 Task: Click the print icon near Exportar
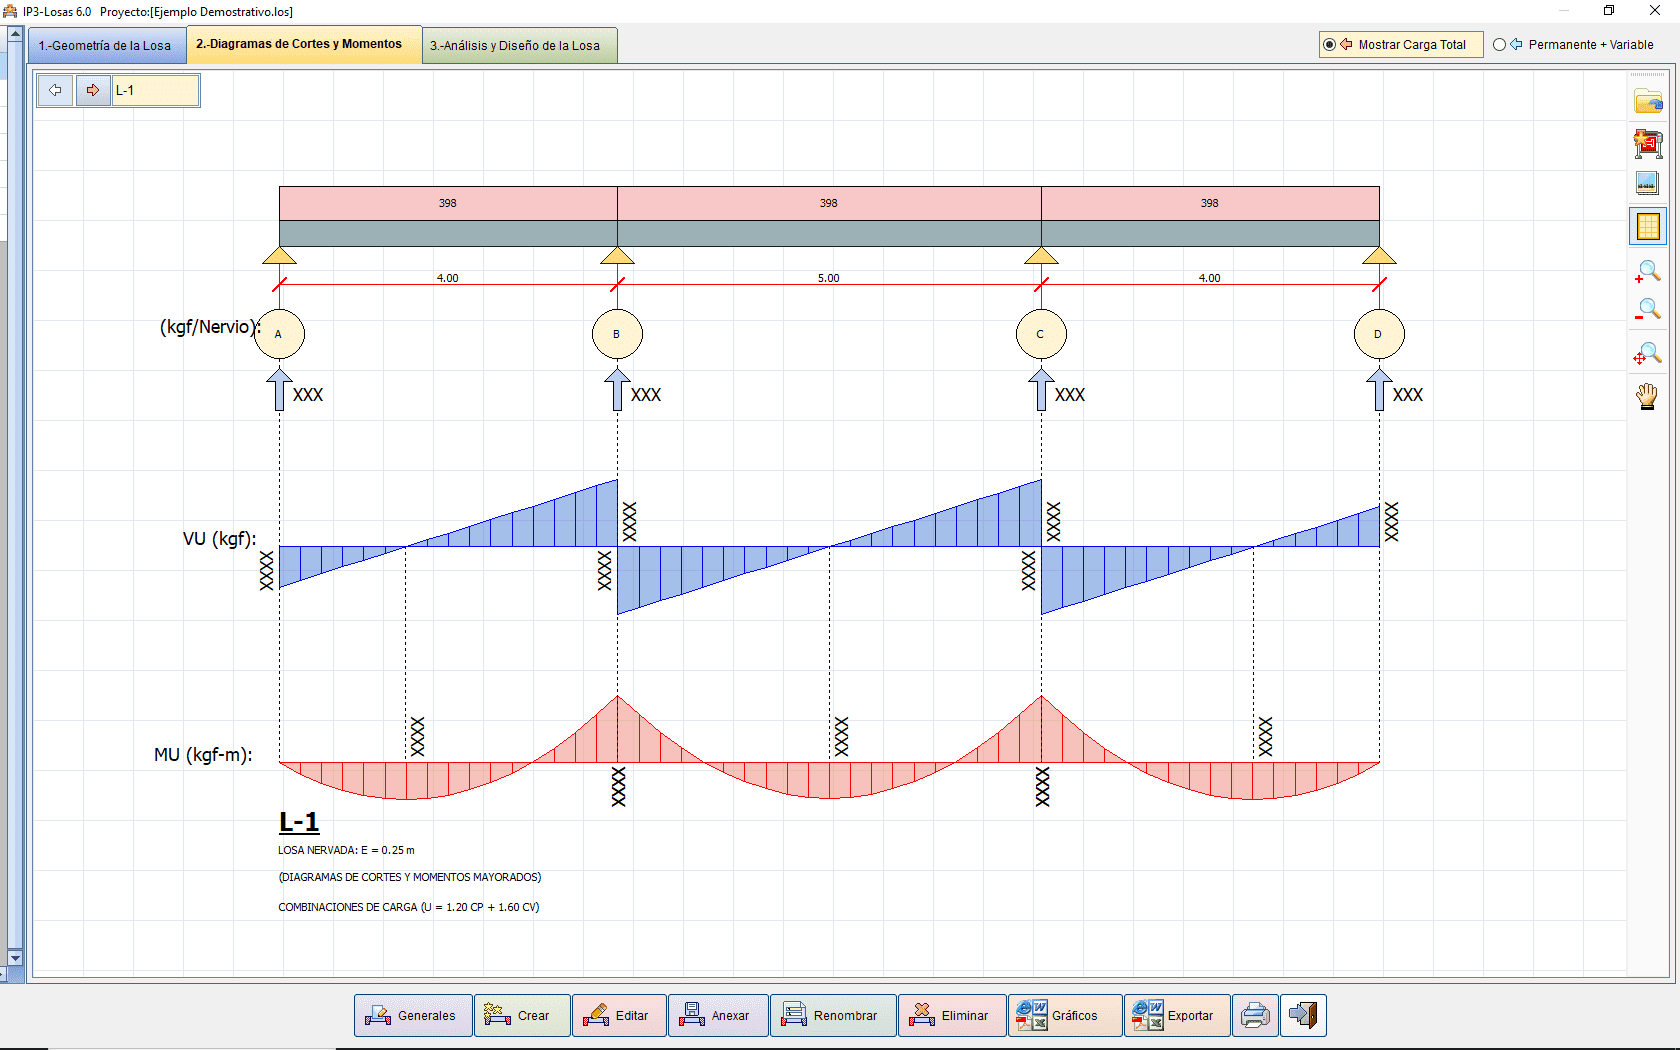coord(1255,1015)
